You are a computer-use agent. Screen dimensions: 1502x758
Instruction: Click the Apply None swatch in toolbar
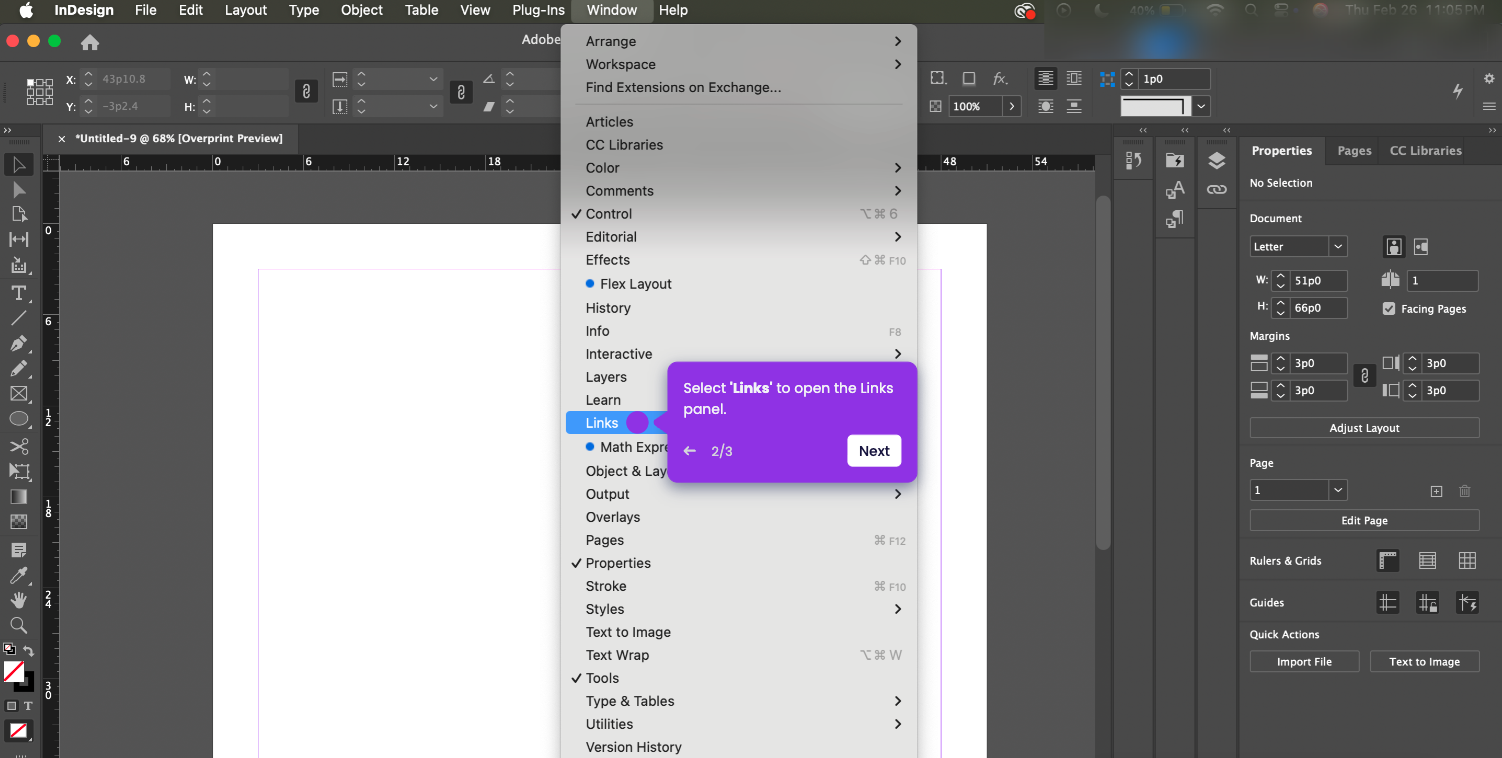click(18, 731)
